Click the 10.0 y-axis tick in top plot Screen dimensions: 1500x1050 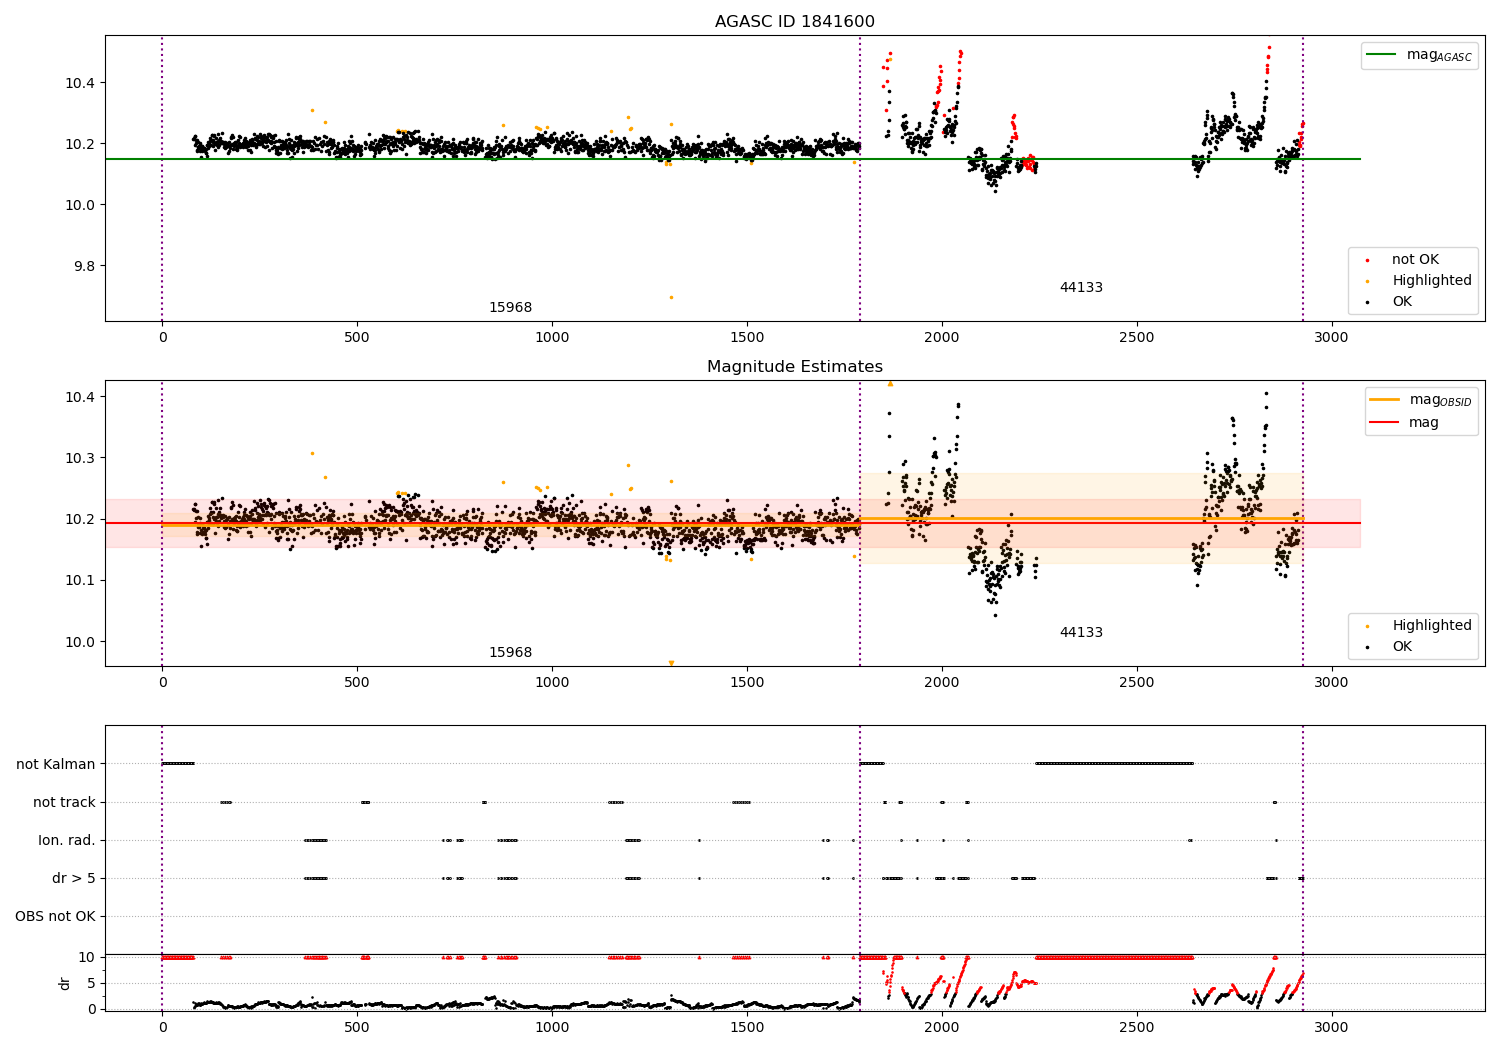tap(80, 205)
